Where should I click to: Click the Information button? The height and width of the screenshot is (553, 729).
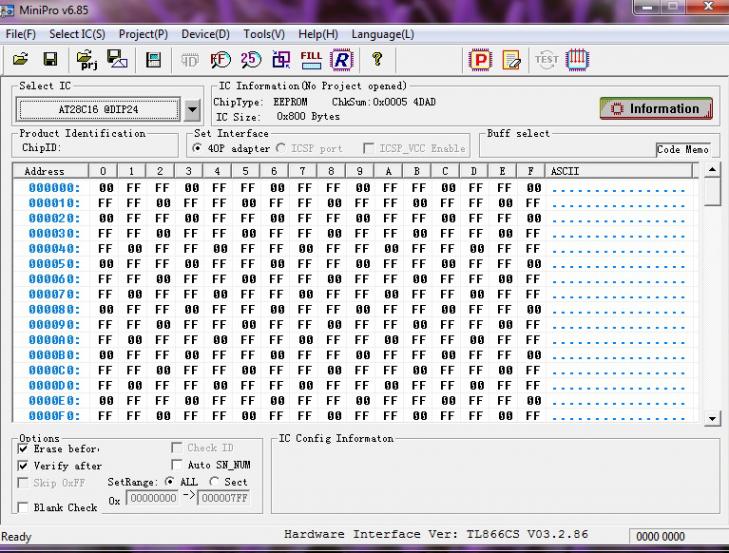click(x=656, y=109)
